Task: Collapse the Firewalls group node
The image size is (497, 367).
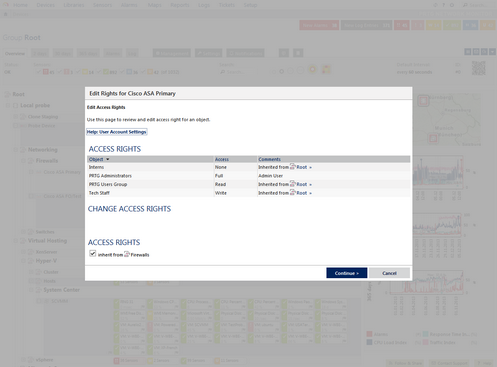Action: tap(23, 161)
